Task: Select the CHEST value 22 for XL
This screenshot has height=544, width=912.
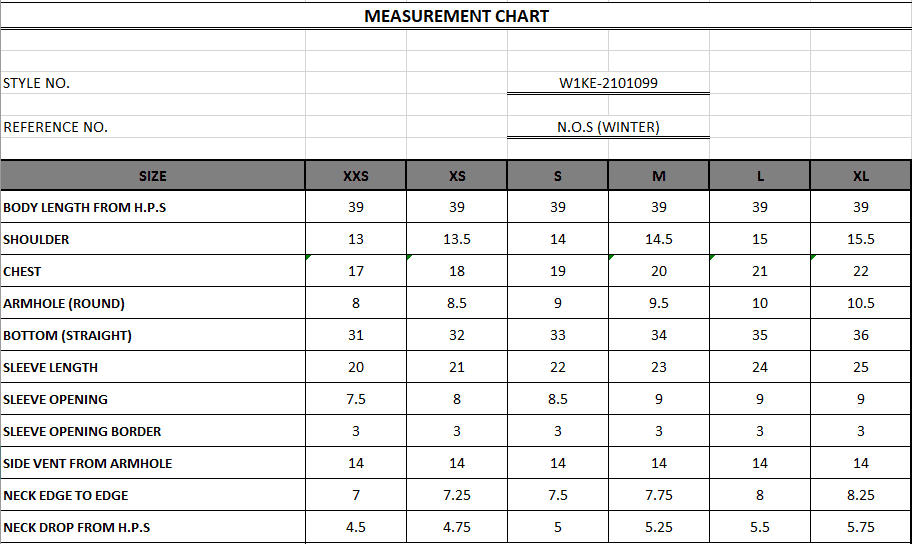Action: [861, 272]
